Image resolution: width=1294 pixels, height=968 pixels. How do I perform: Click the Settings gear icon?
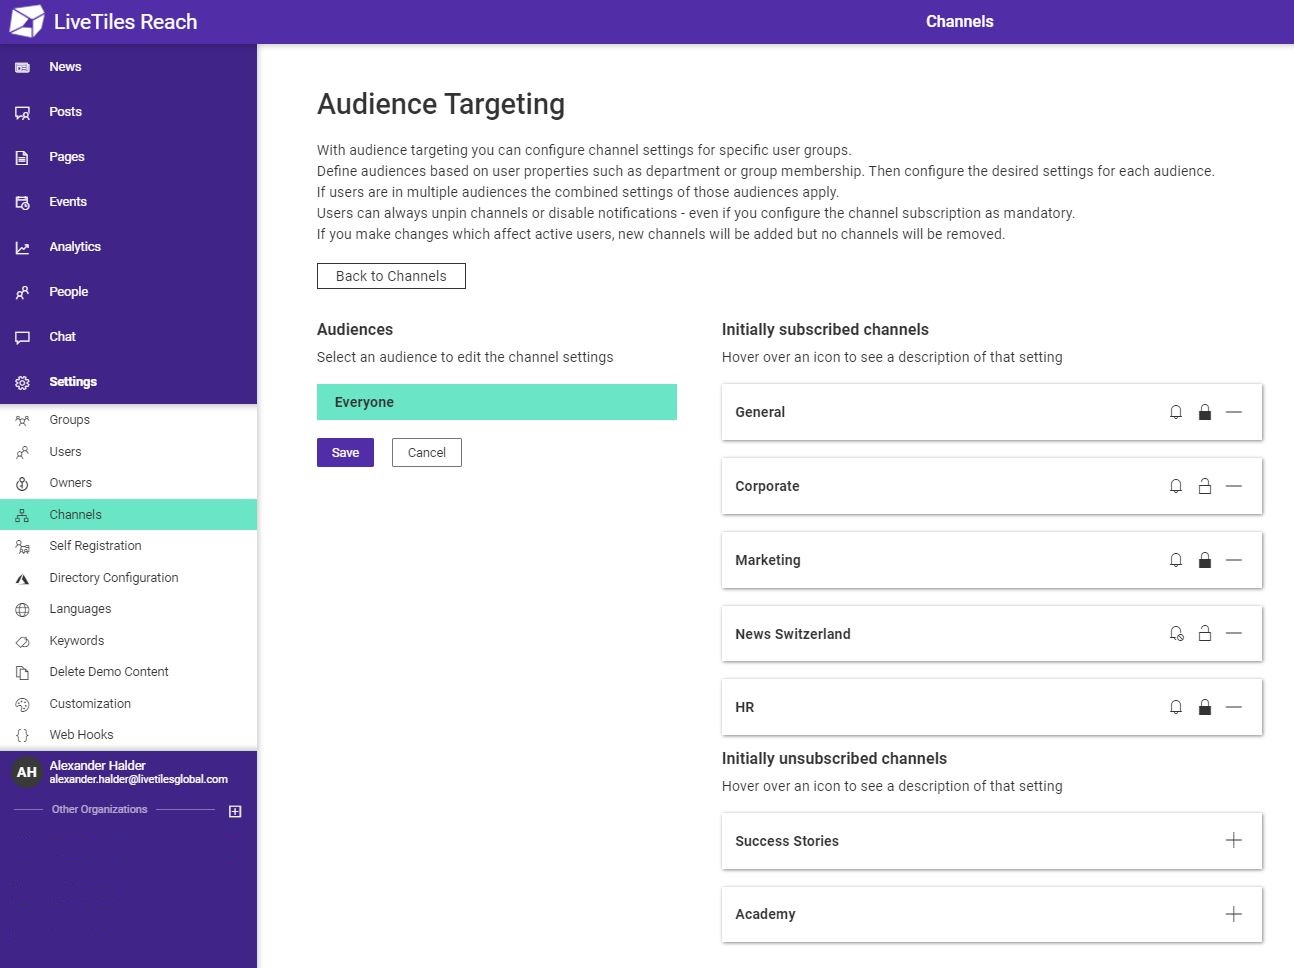click(x=22, y=382)
